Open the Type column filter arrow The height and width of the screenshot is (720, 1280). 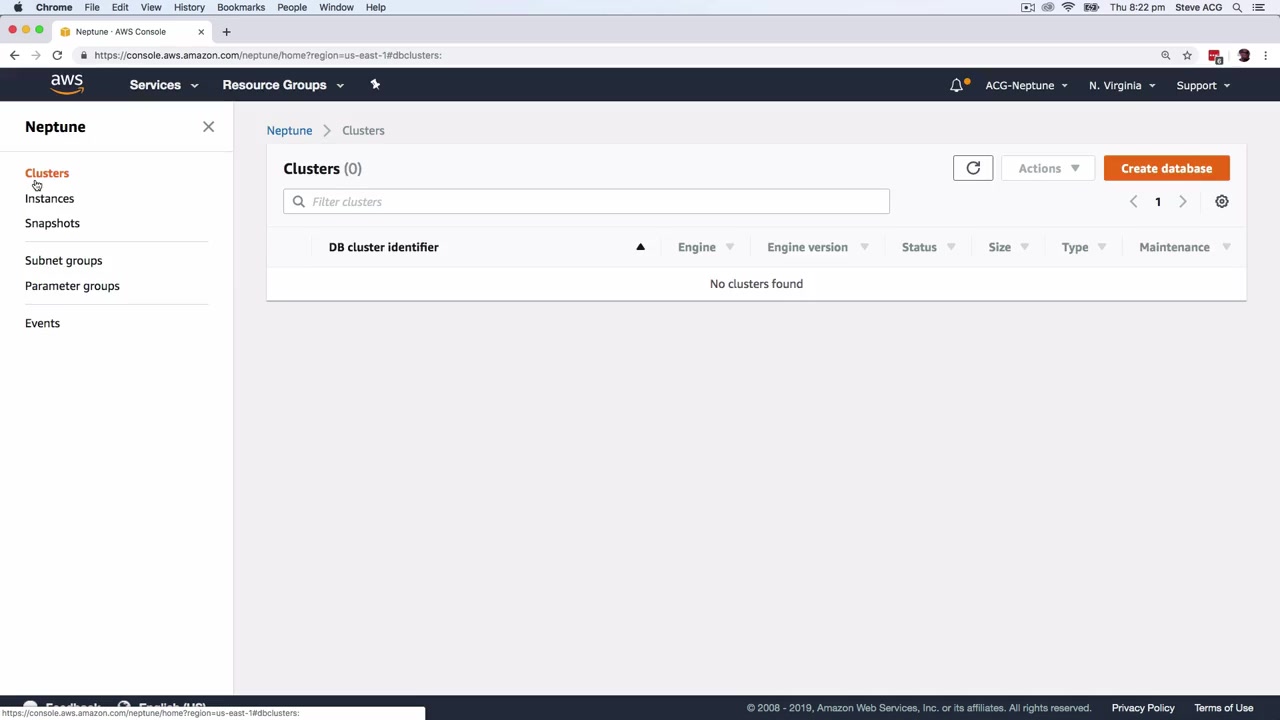click(x=1102, y=247)
